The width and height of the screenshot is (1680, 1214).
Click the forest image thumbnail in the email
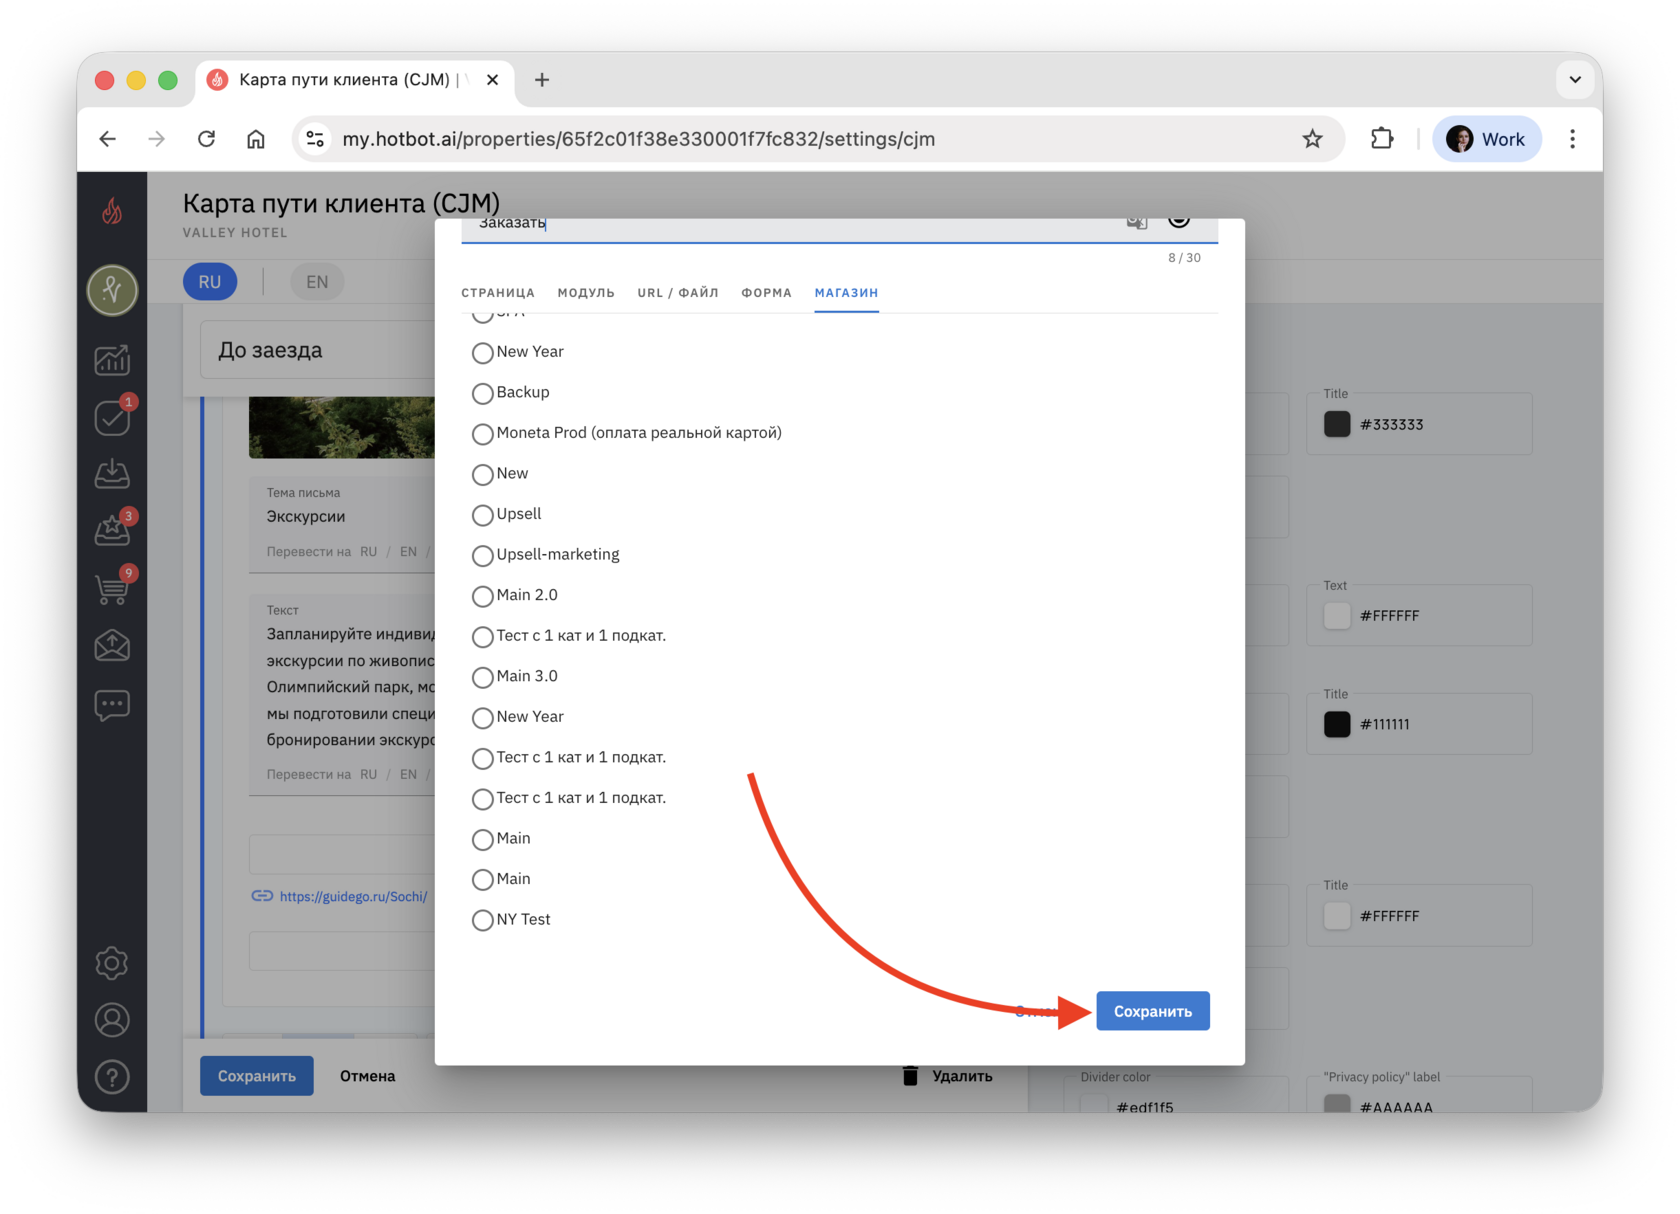coord(342,427)
